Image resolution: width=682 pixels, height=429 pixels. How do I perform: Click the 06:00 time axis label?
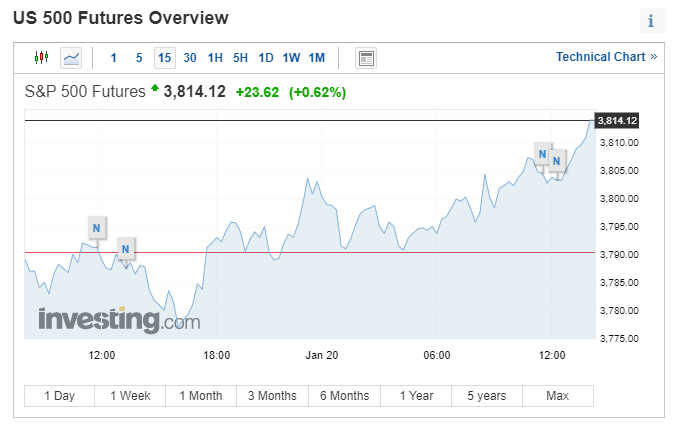tap(437, 355)
